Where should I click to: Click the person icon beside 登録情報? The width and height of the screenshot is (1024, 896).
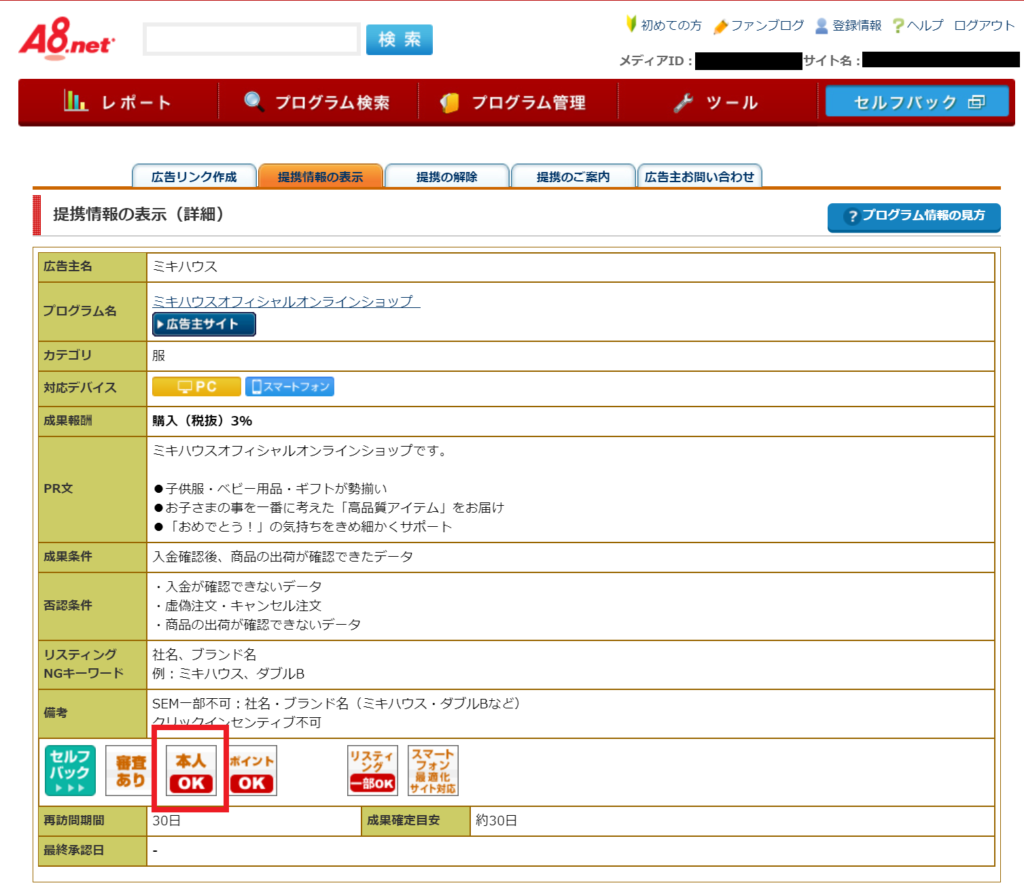point(822,25)
